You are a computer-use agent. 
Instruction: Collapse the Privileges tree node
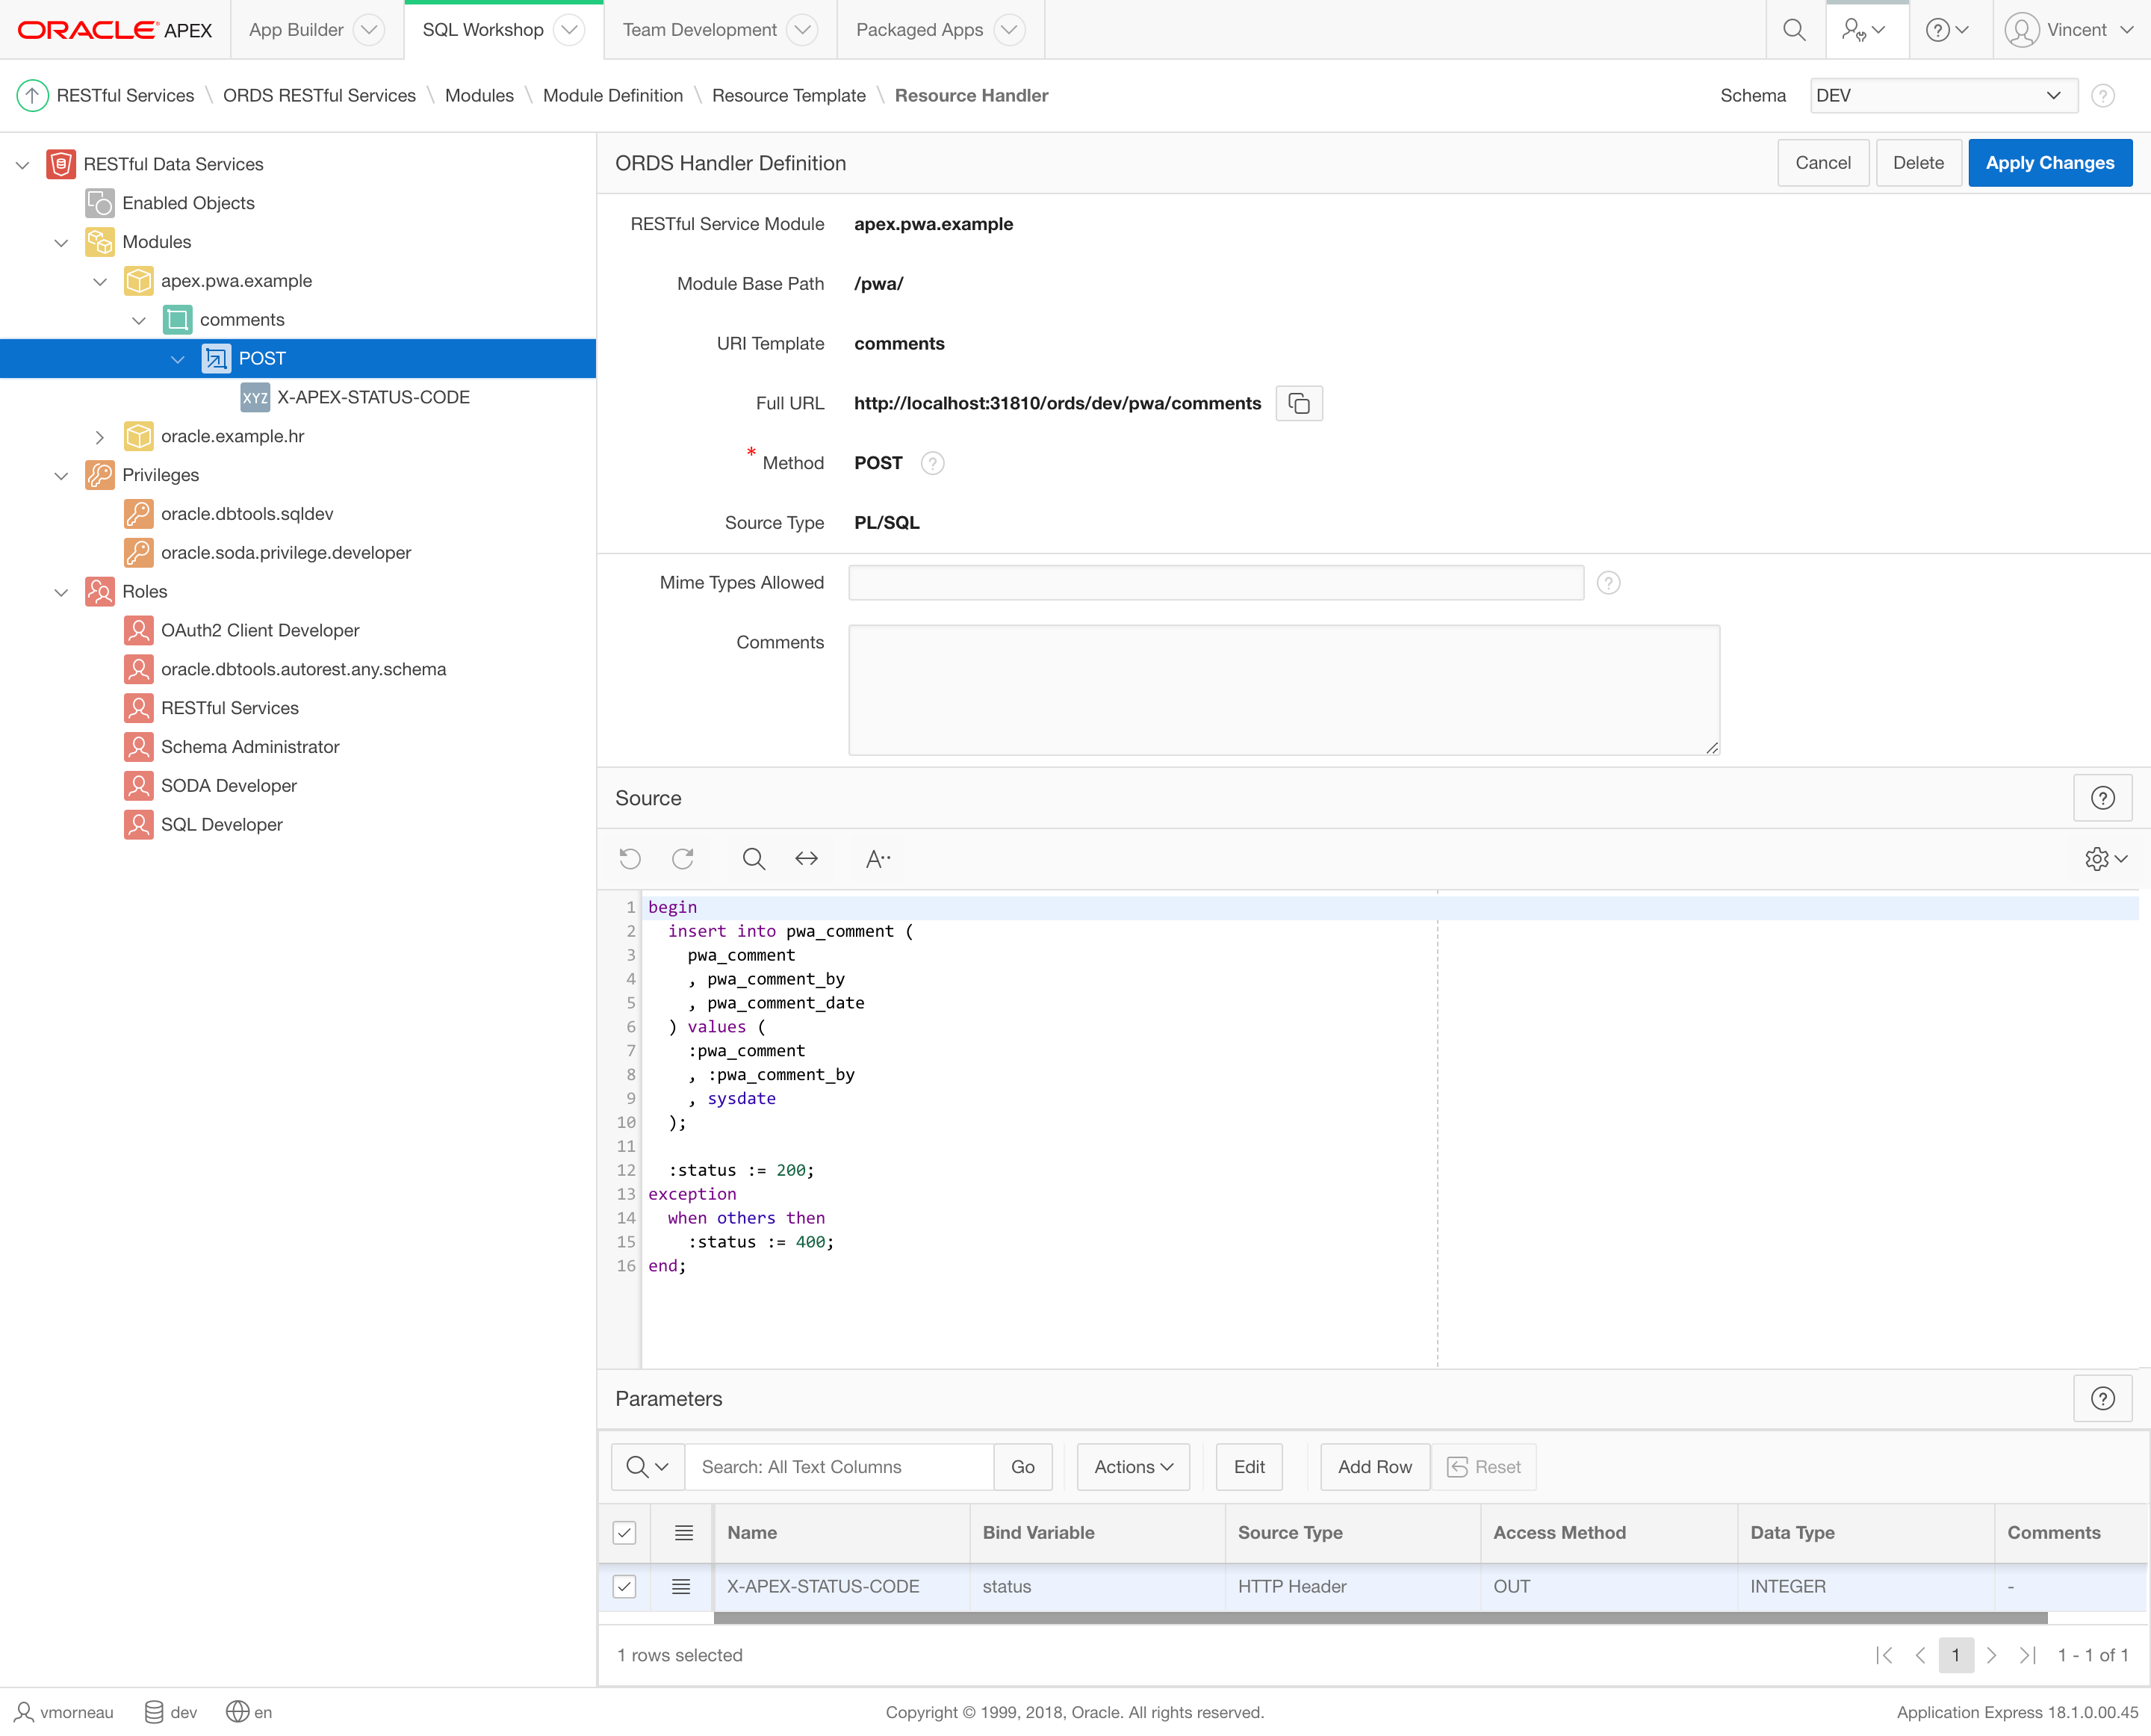pos(61,475)
